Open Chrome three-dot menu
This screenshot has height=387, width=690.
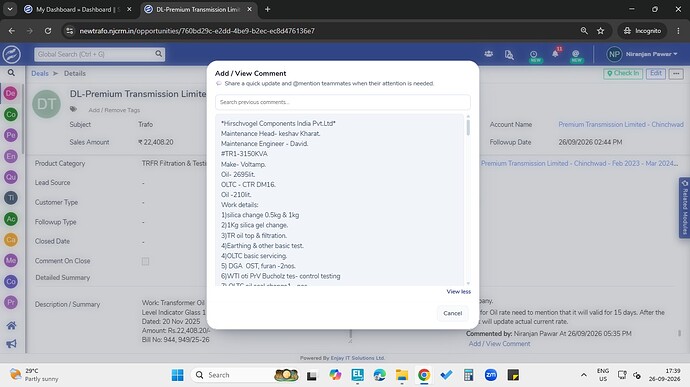coord(678,31)
